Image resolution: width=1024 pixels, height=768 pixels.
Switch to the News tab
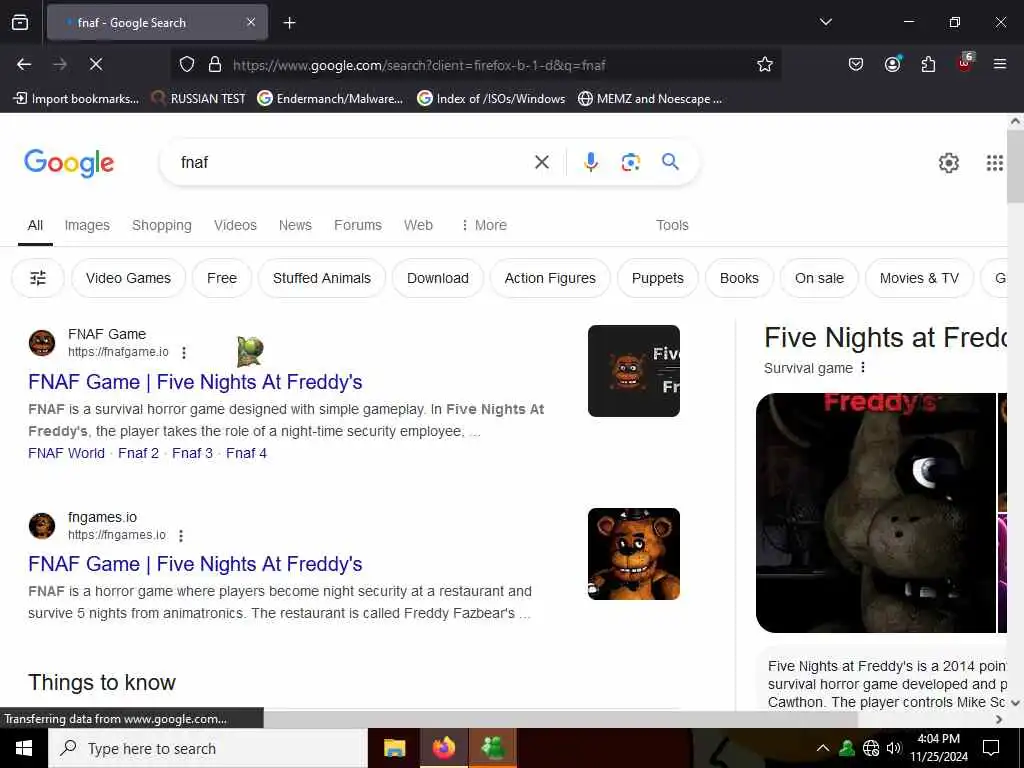[x=295, y=225]
